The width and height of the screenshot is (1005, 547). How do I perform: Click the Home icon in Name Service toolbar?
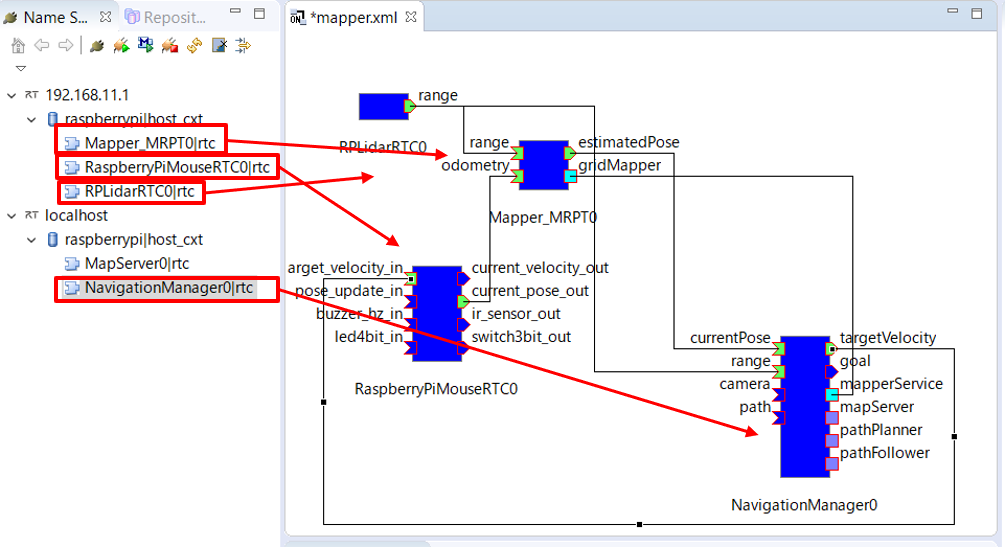[x=17, y=45]
